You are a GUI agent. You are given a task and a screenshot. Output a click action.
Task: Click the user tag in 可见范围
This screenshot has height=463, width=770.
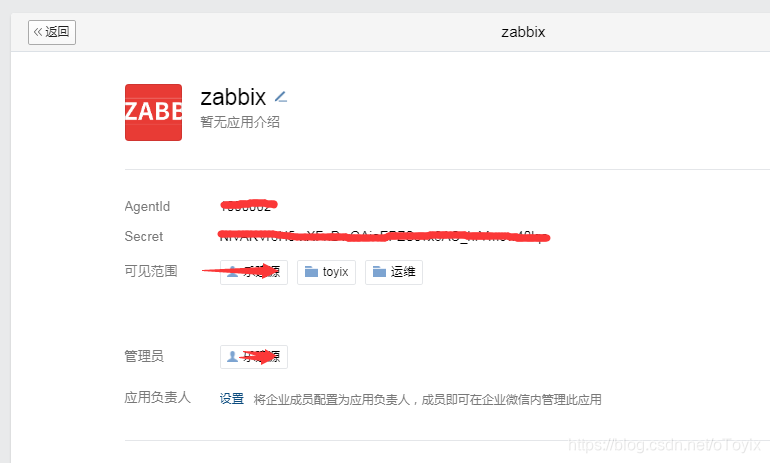(254, 272)
